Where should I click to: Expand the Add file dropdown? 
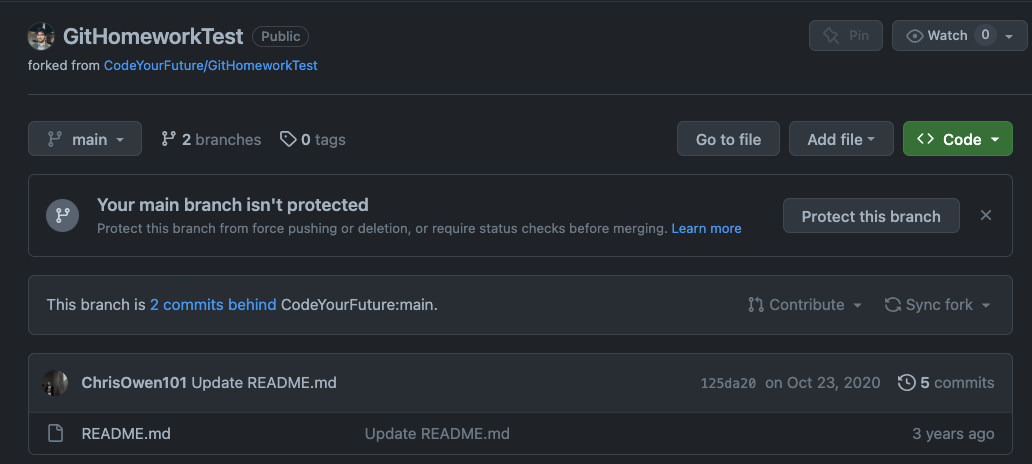click(841, 139)
